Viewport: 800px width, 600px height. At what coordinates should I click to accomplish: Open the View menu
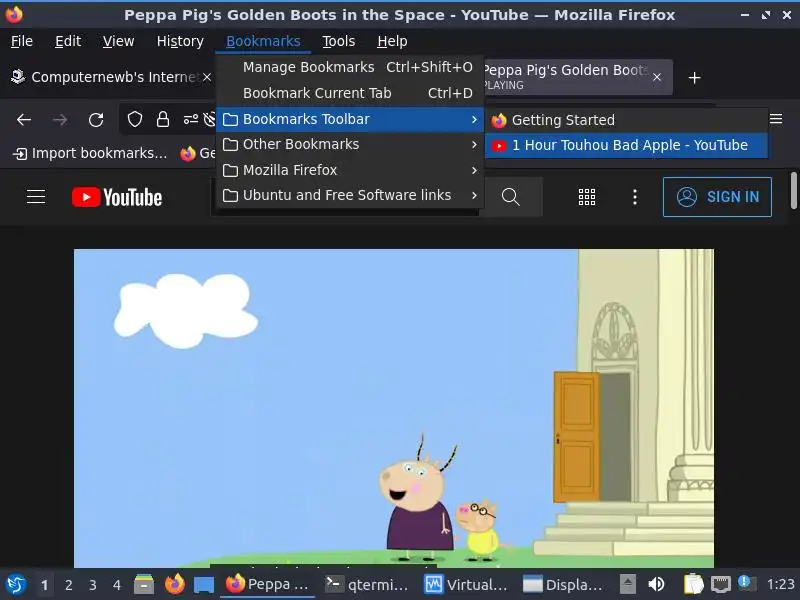coord(118,41)
